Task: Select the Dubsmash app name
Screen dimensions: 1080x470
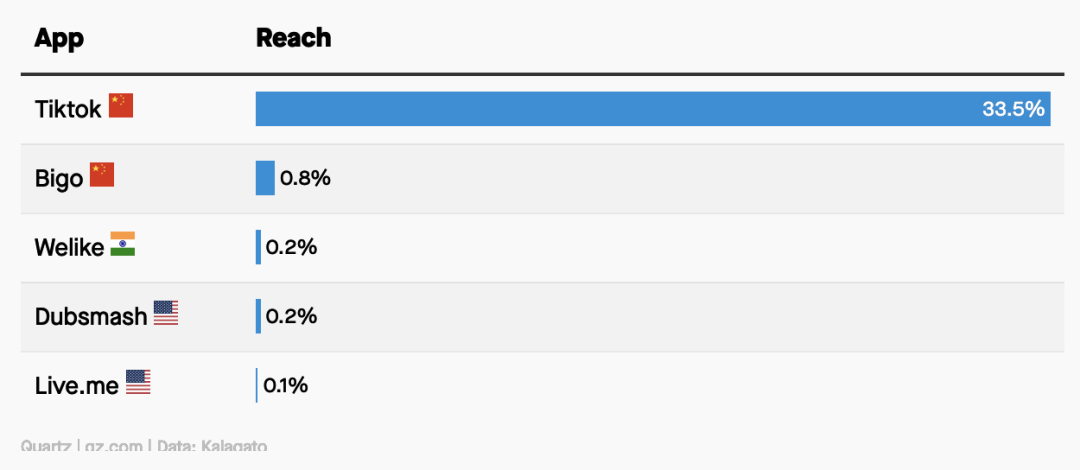Action: [91, 316]
